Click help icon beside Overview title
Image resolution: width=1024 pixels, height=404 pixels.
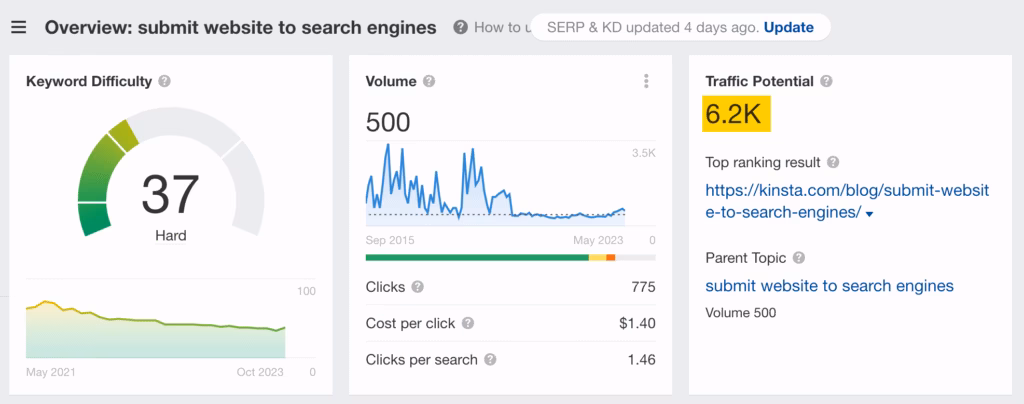click(x=460, y=27)
